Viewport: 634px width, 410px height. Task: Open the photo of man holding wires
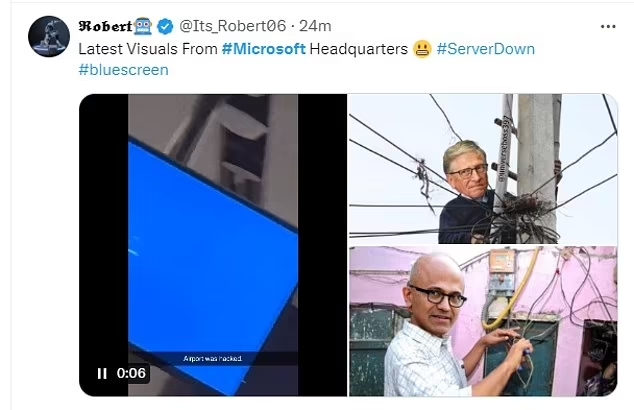[x=483, y=321]
